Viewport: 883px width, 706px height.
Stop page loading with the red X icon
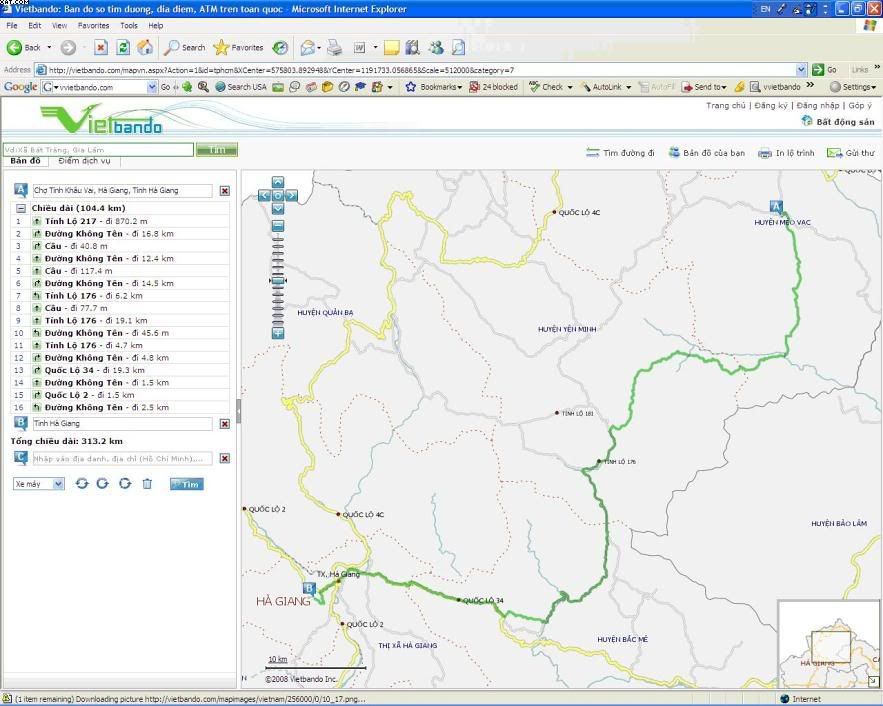click(x=101, y=48)
